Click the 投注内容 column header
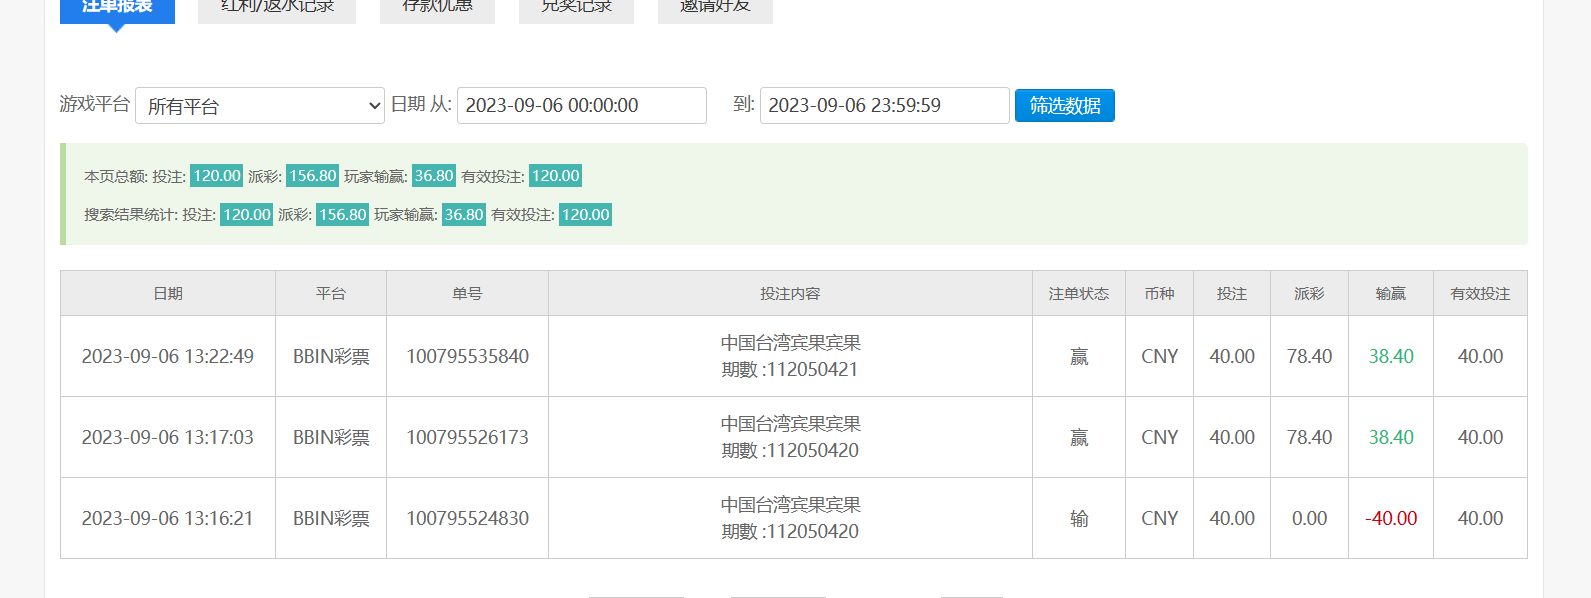Image resolution: width=1591 pixels, height=598 pixels. (x=790, y=294)
